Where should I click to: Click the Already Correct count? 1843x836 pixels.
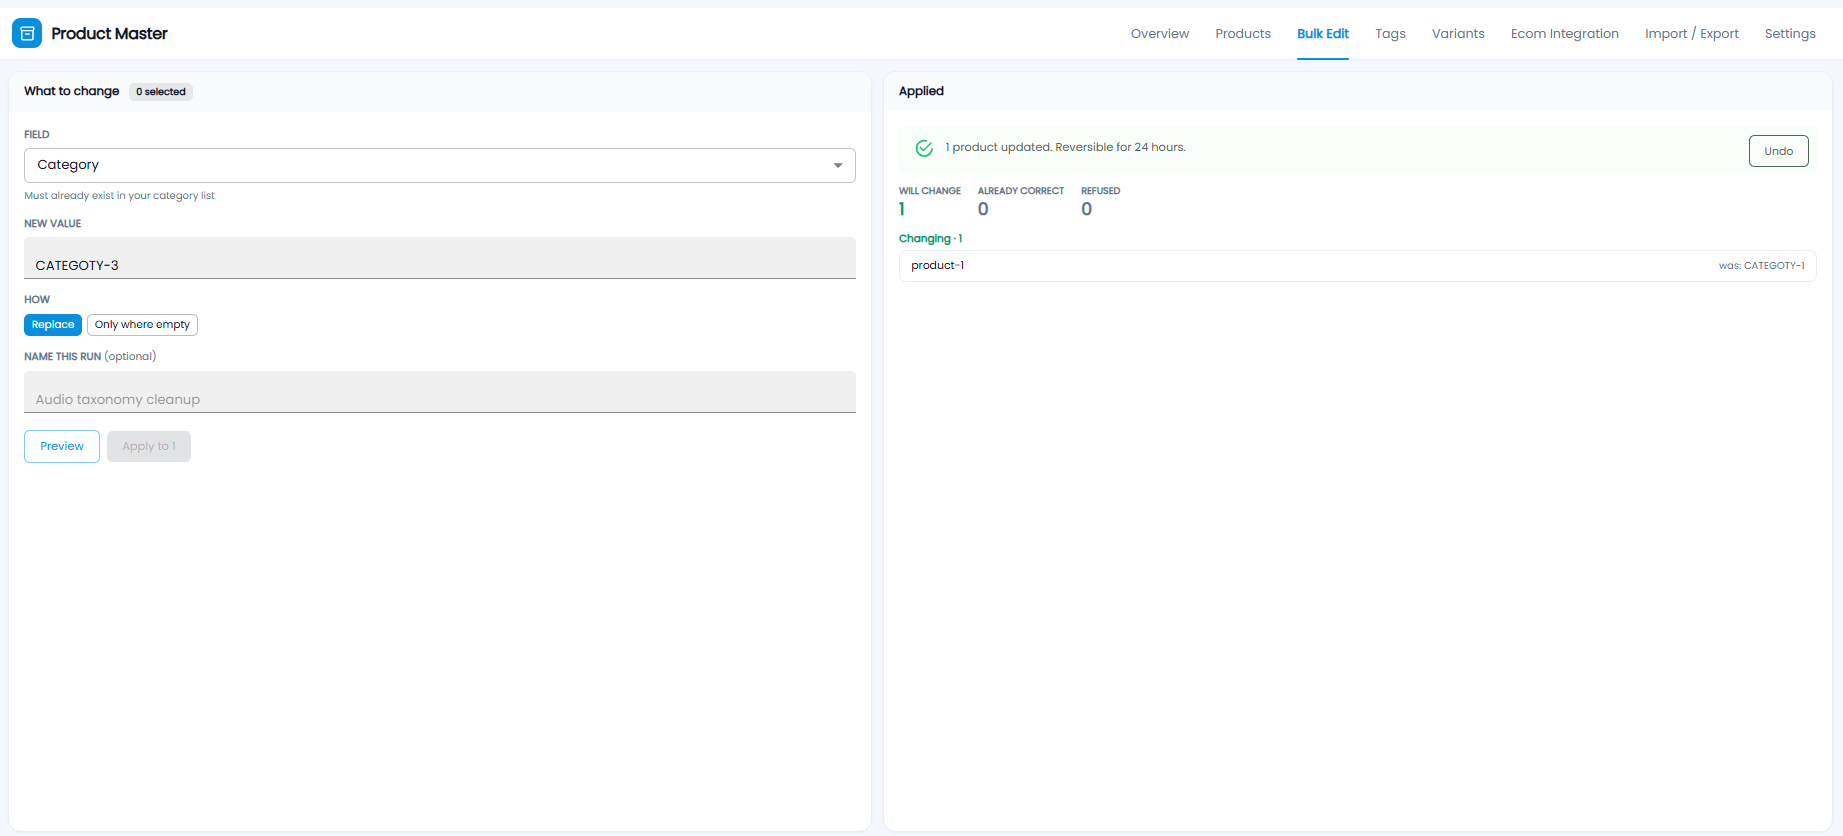click(x=983, y=209)
